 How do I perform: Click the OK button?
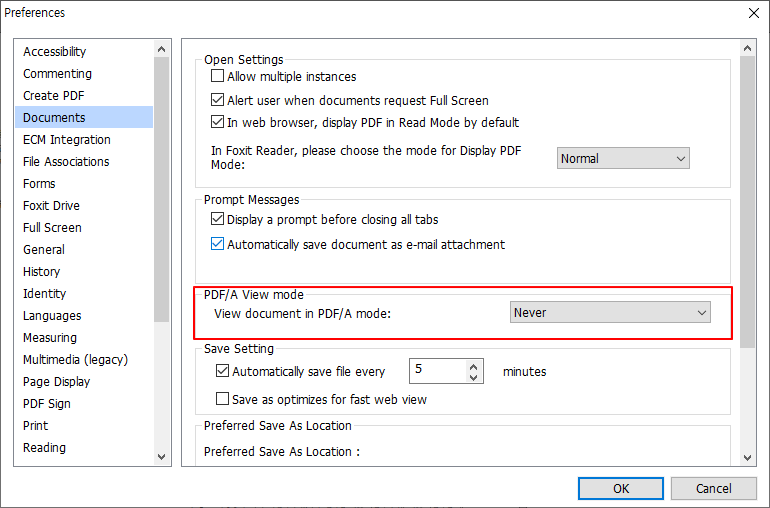[621, 488]
